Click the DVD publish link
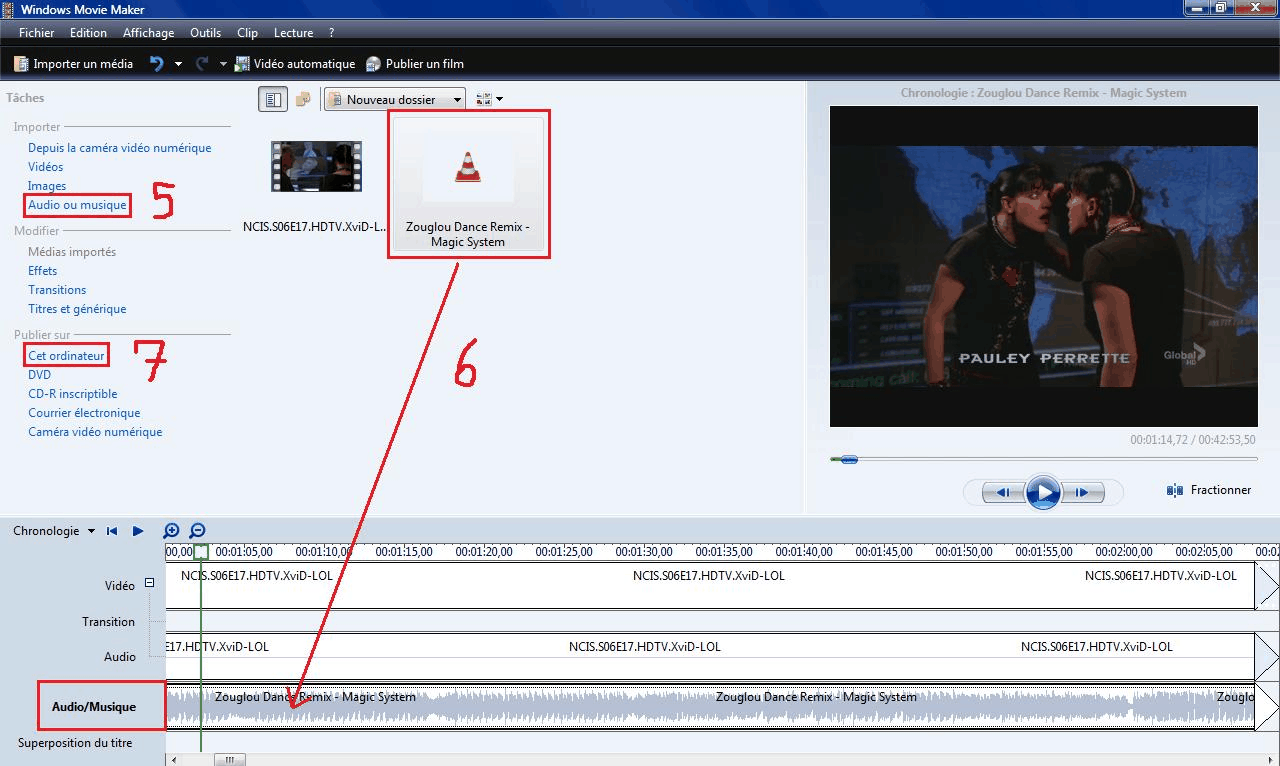Image resolution: width=1280 pixels, height=766 pixels. [40, 375]
